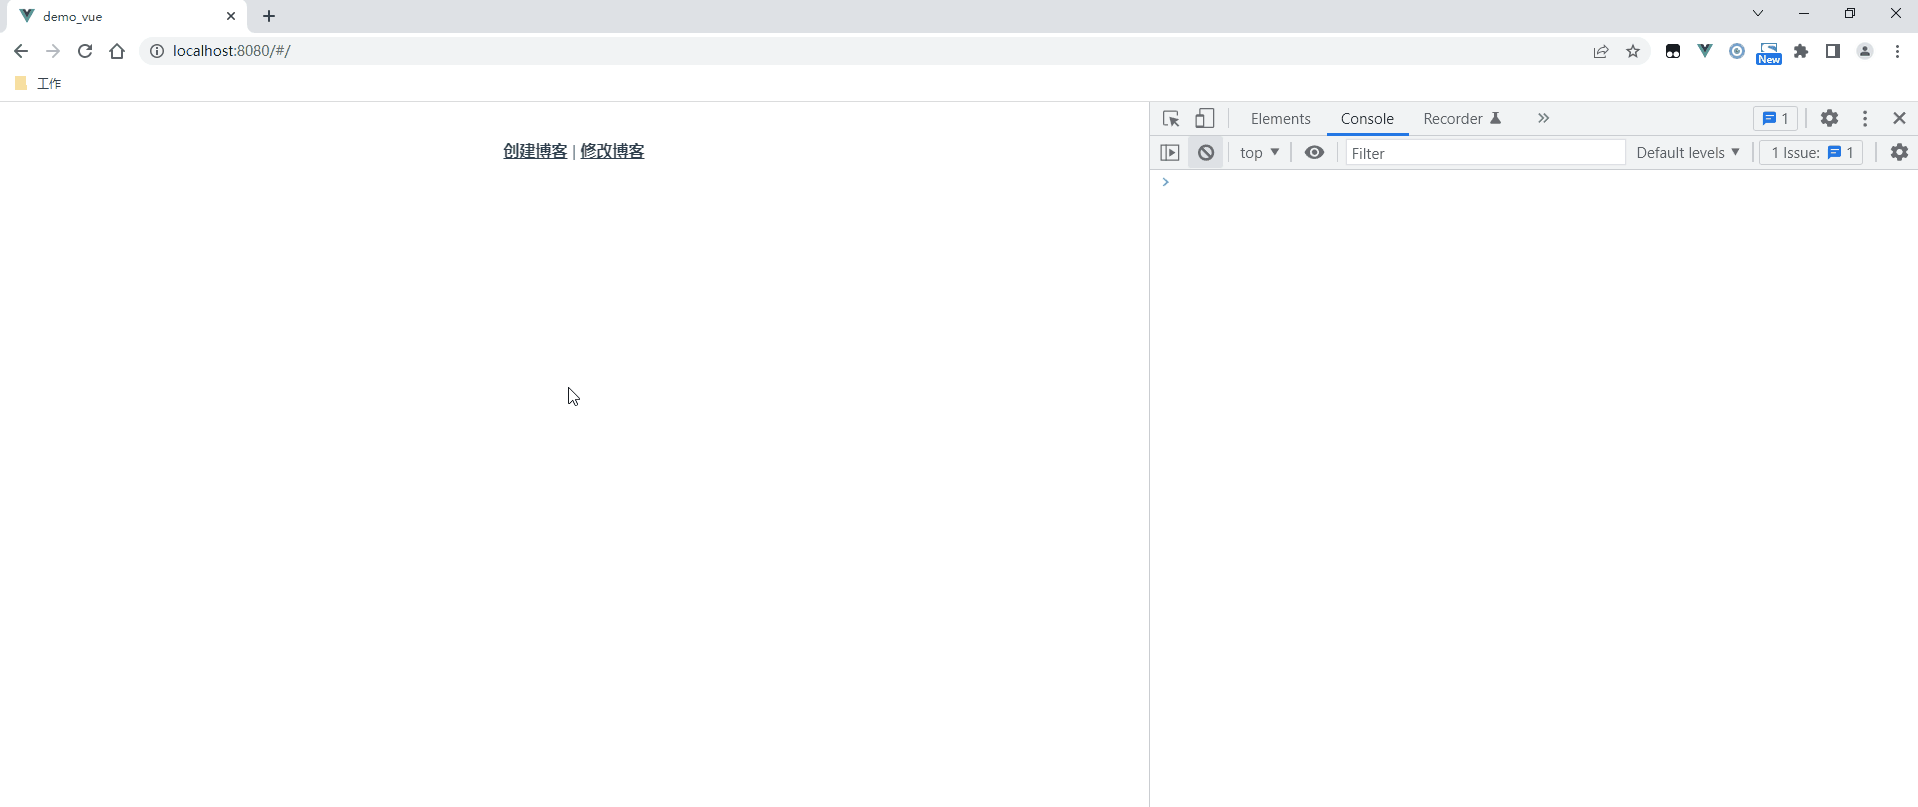Bookmark this page with the star
The width and height of the screenshot is (1918, 807).
pyautogui.click(x=1633, y=51)
